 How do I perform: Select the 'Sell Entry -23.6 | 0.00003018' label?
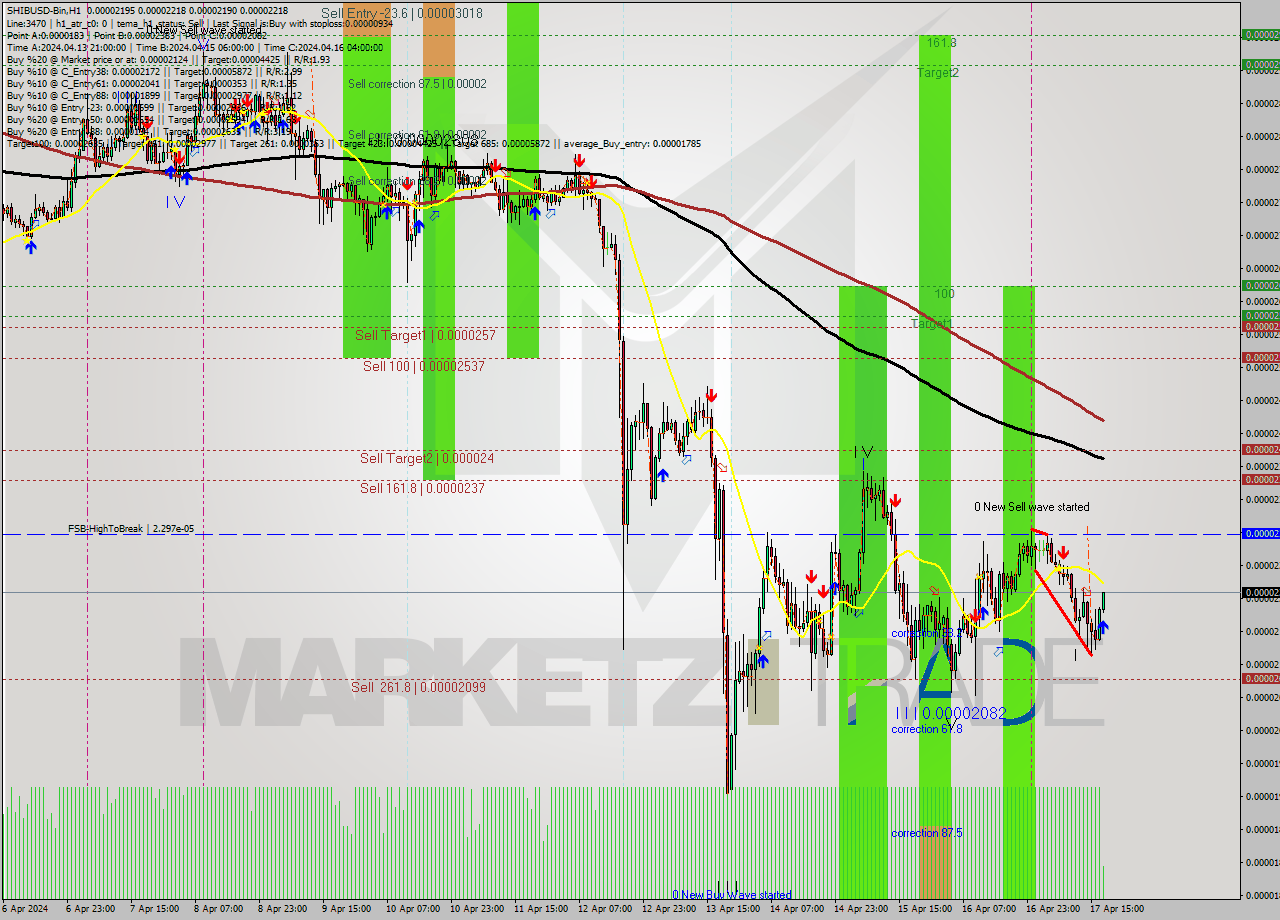pos(401,14)
